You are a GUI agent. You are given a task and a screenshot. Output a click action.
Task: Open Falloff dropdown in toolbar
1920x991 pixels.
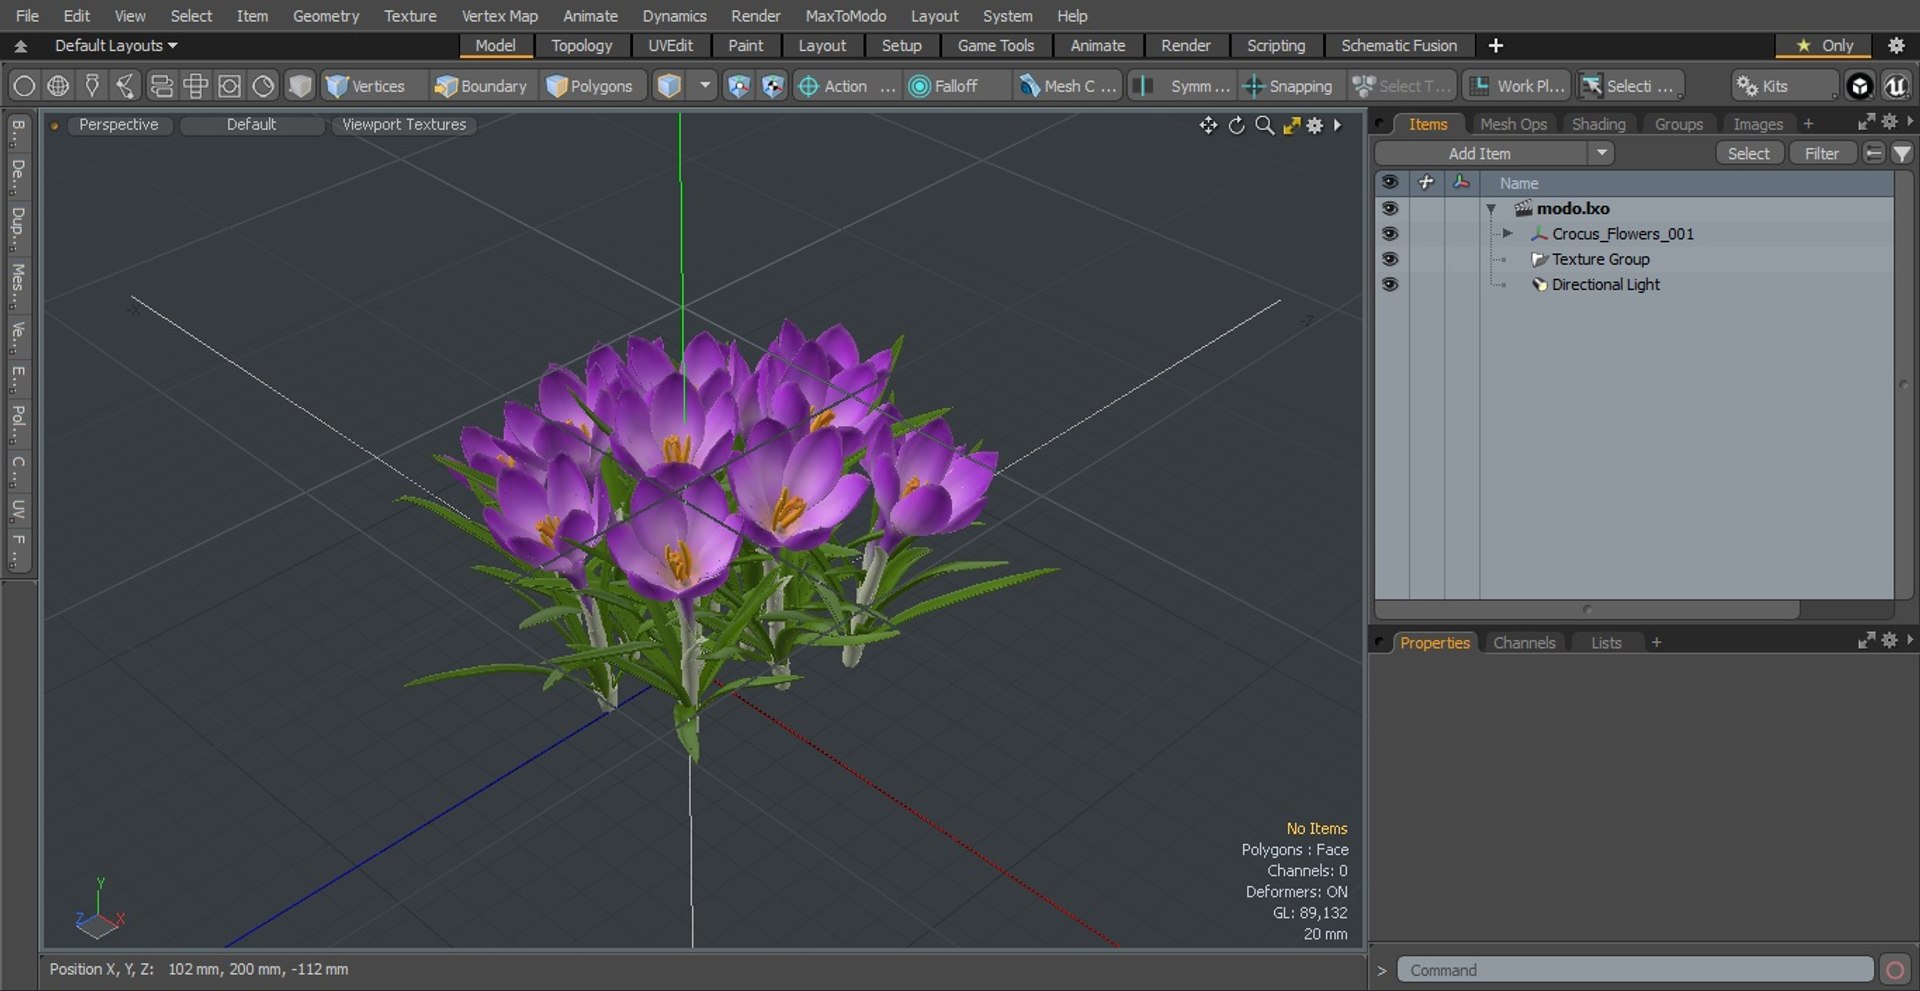(x=955, y=86)
